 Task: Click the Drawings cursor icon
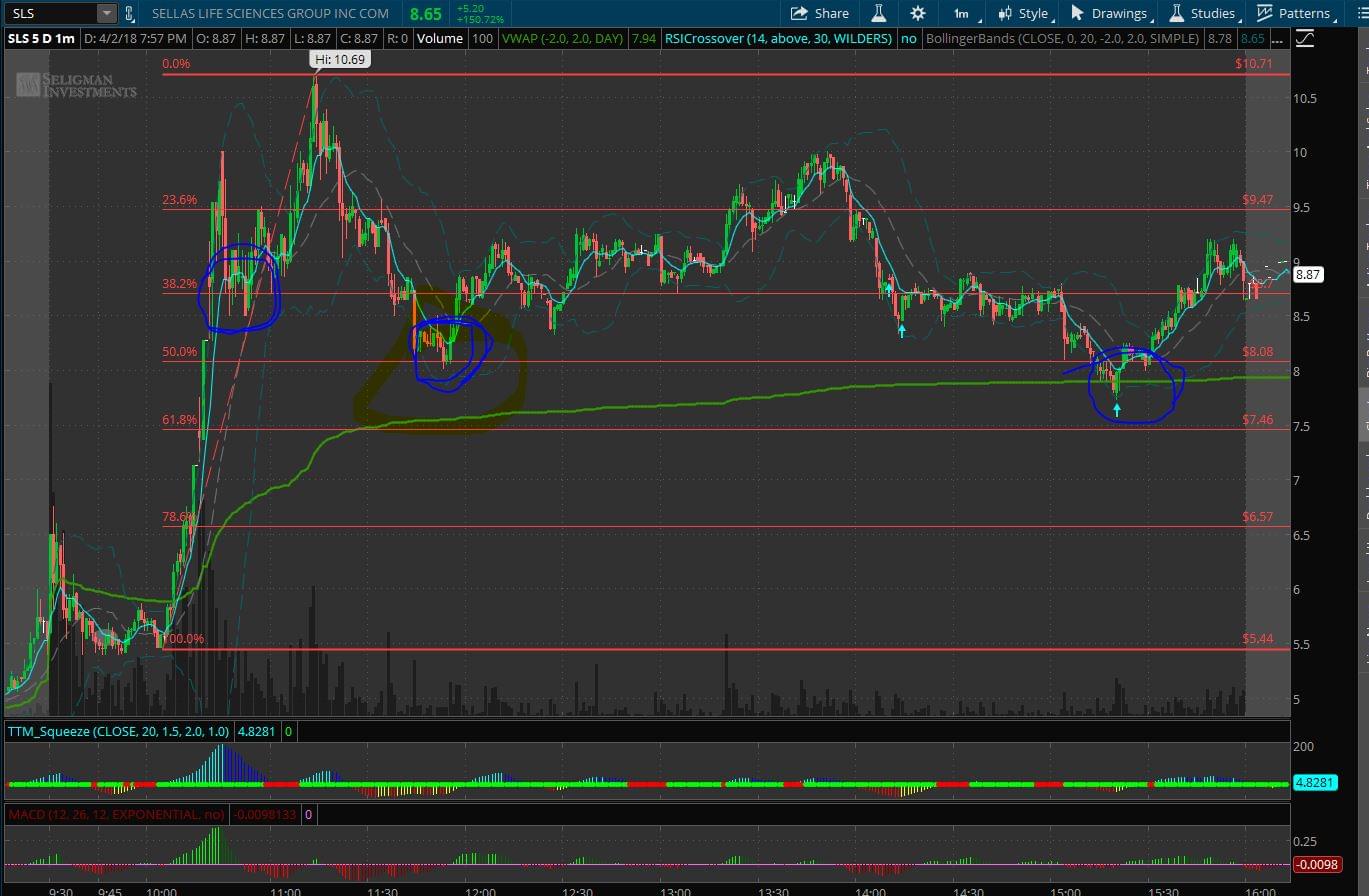(1077, 13)
